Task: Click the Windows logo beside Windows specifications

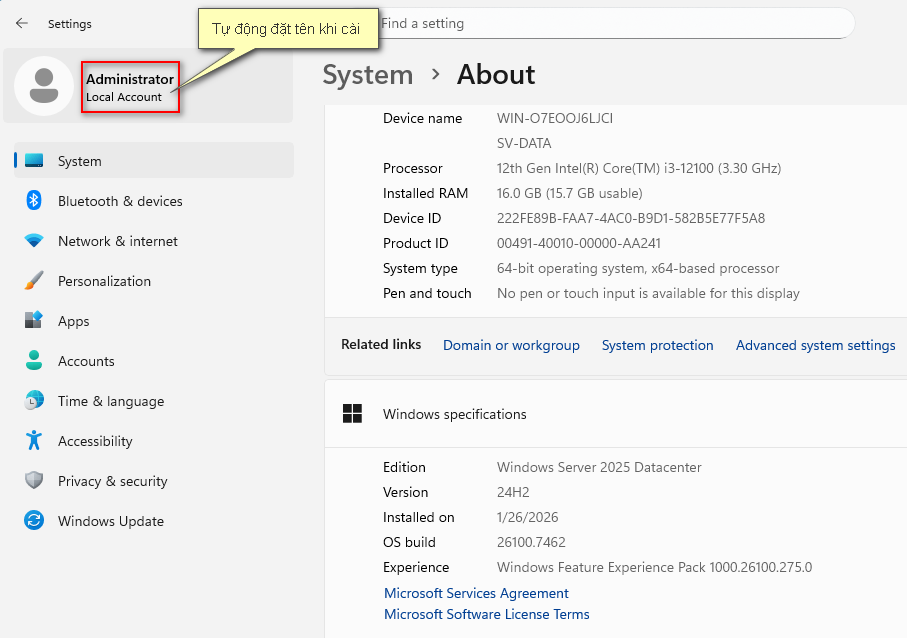Action: pos(352,414)
